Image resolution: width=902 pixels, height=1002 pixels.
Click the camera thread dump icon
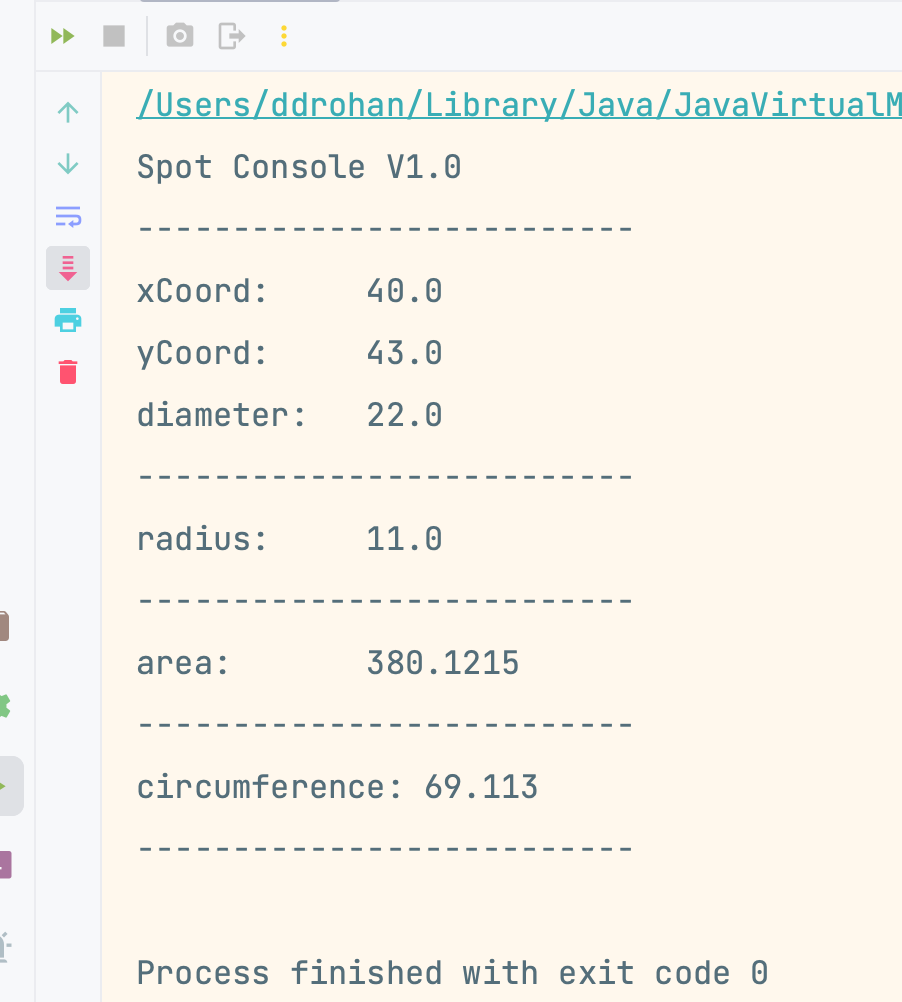pyautogui.click(x=179, y=37)
